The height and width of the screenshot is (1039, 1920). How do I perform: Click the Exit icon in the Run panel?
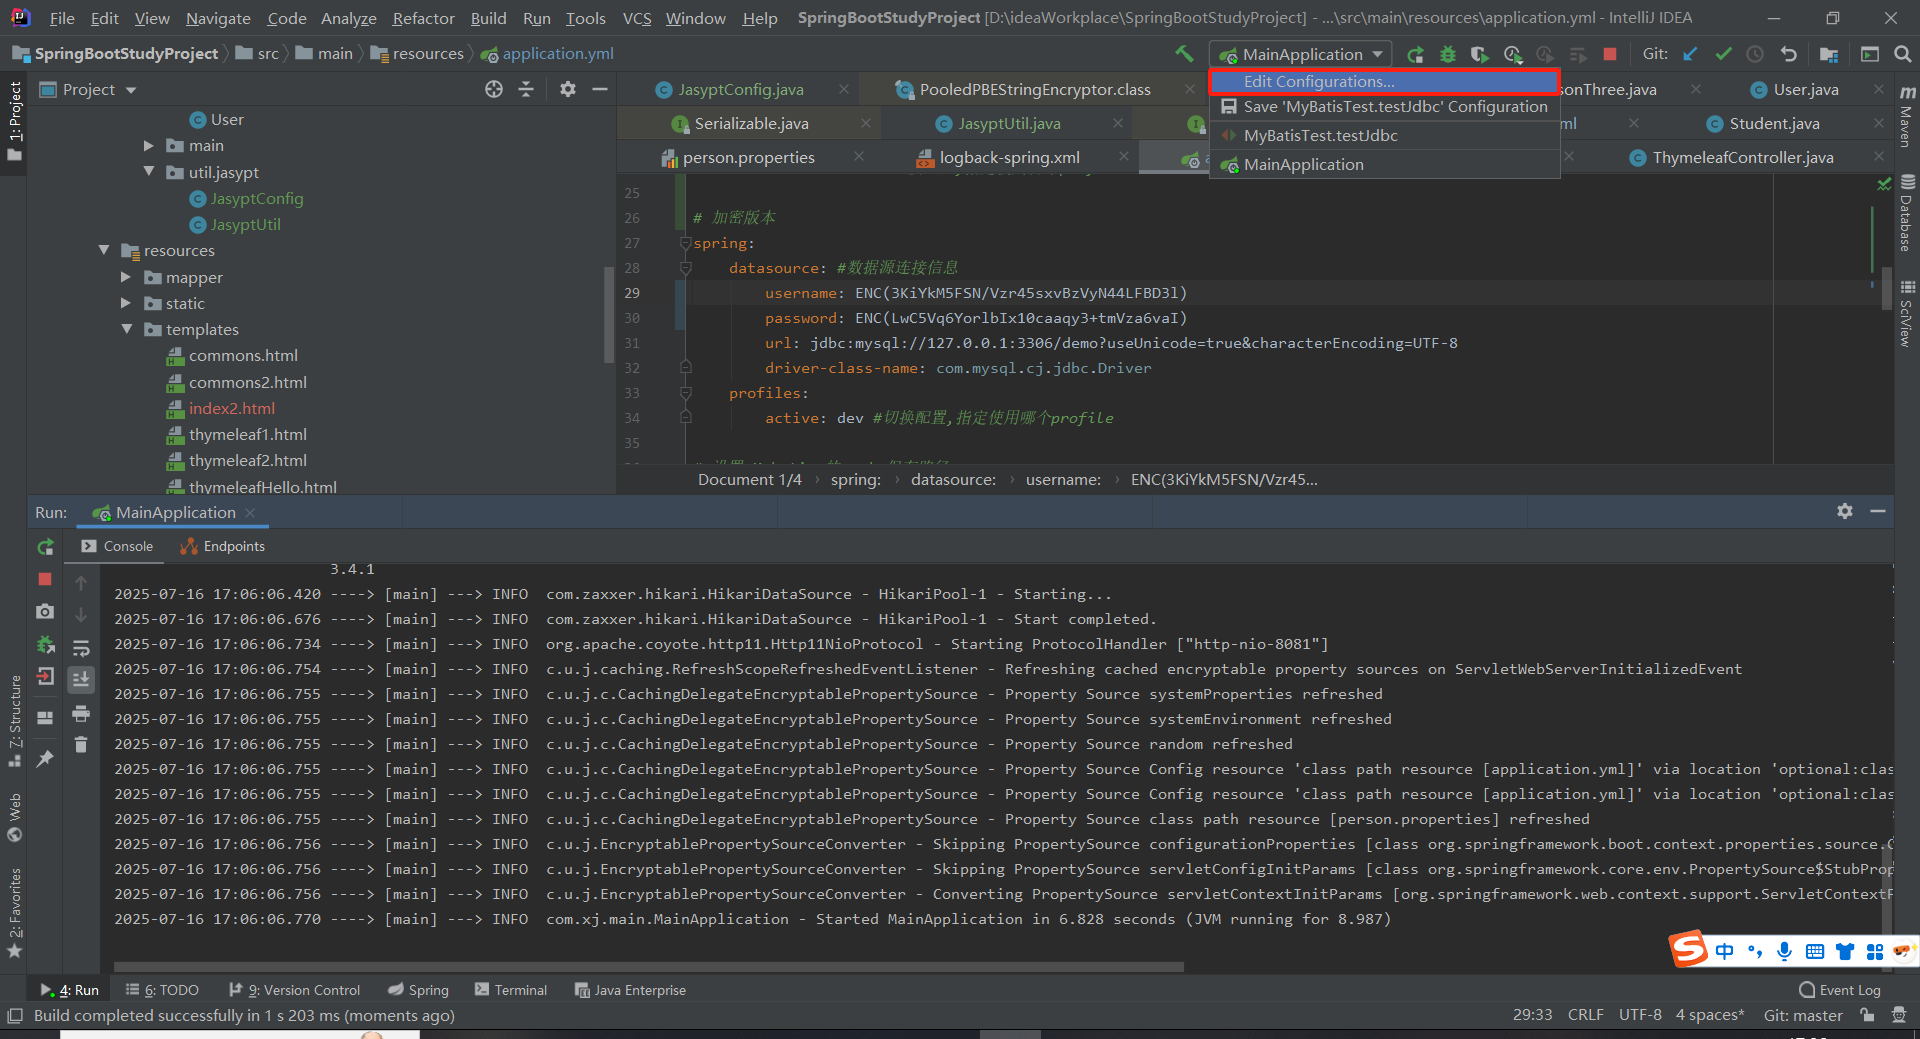(45, 677)
